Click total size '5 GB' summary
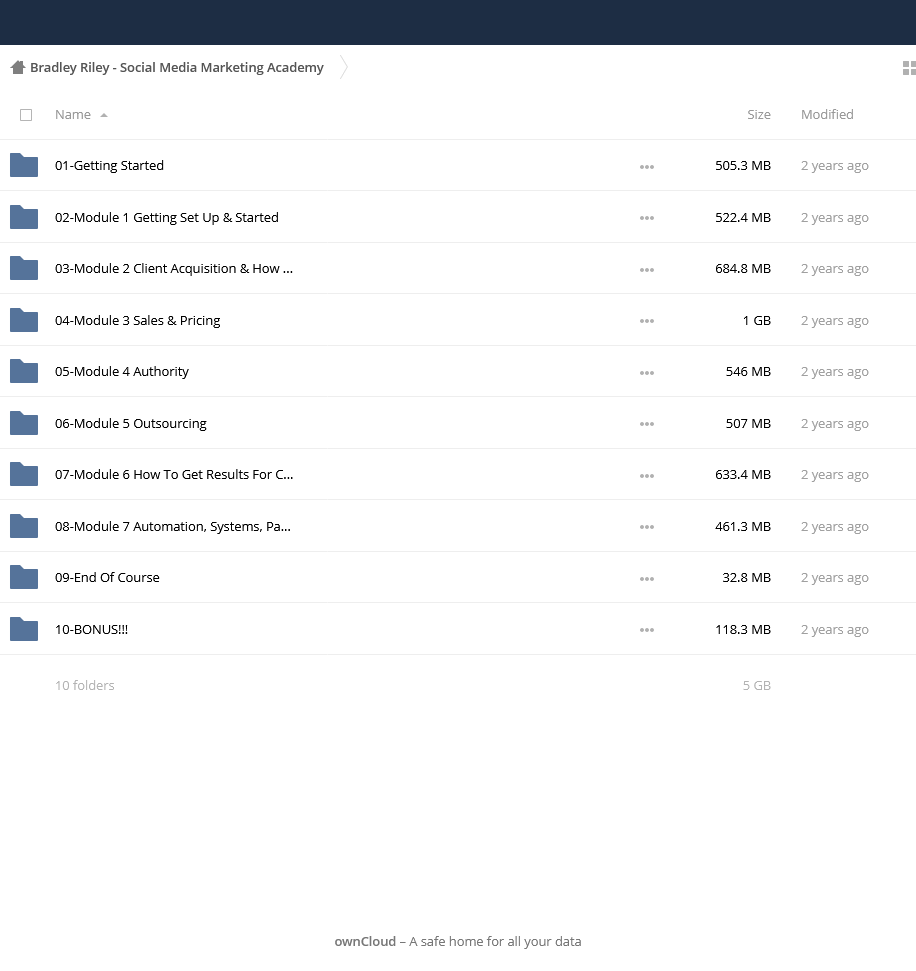The height and width of the screenshot is (971, 916). pos(757,685)
